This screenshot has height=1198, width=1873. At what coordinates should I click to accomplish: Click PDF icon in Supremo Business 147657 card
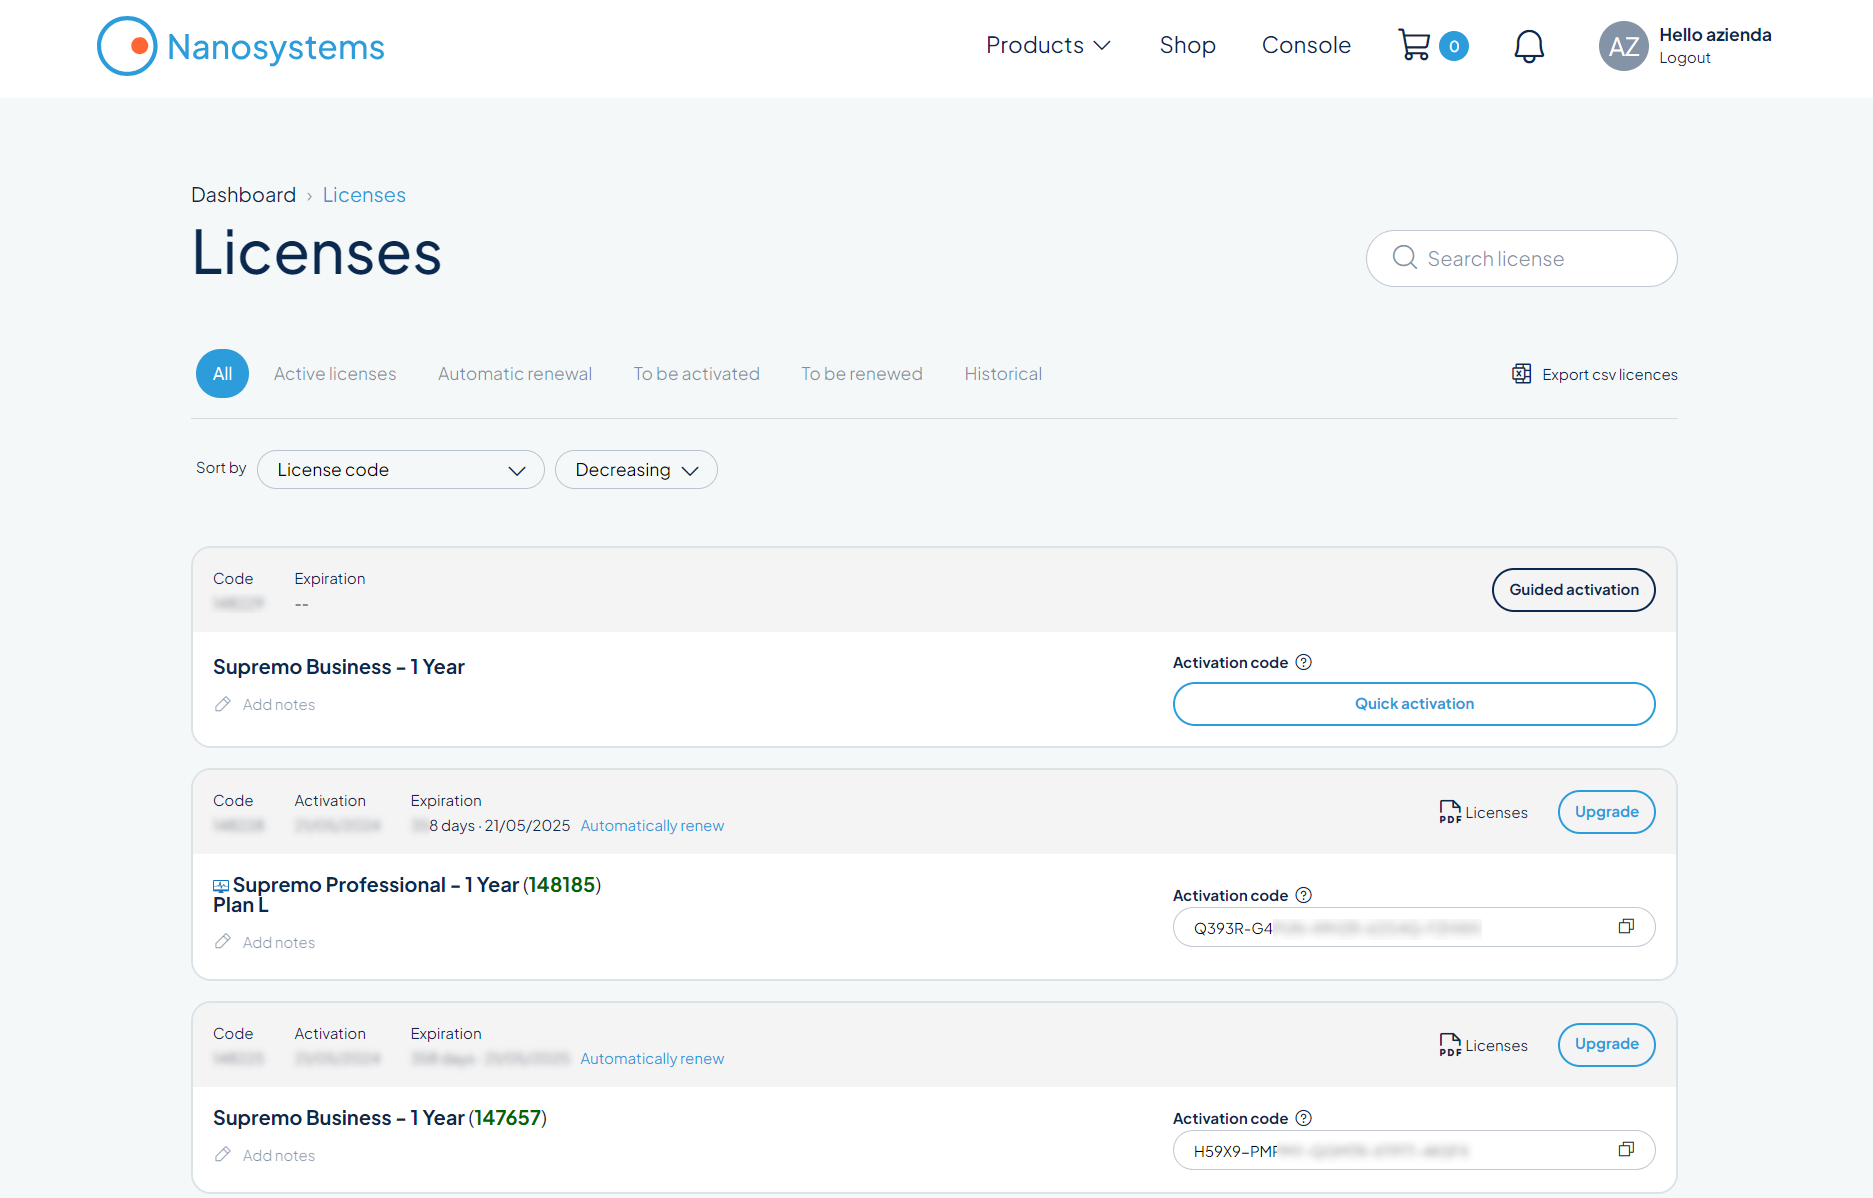(1450, 1045)
